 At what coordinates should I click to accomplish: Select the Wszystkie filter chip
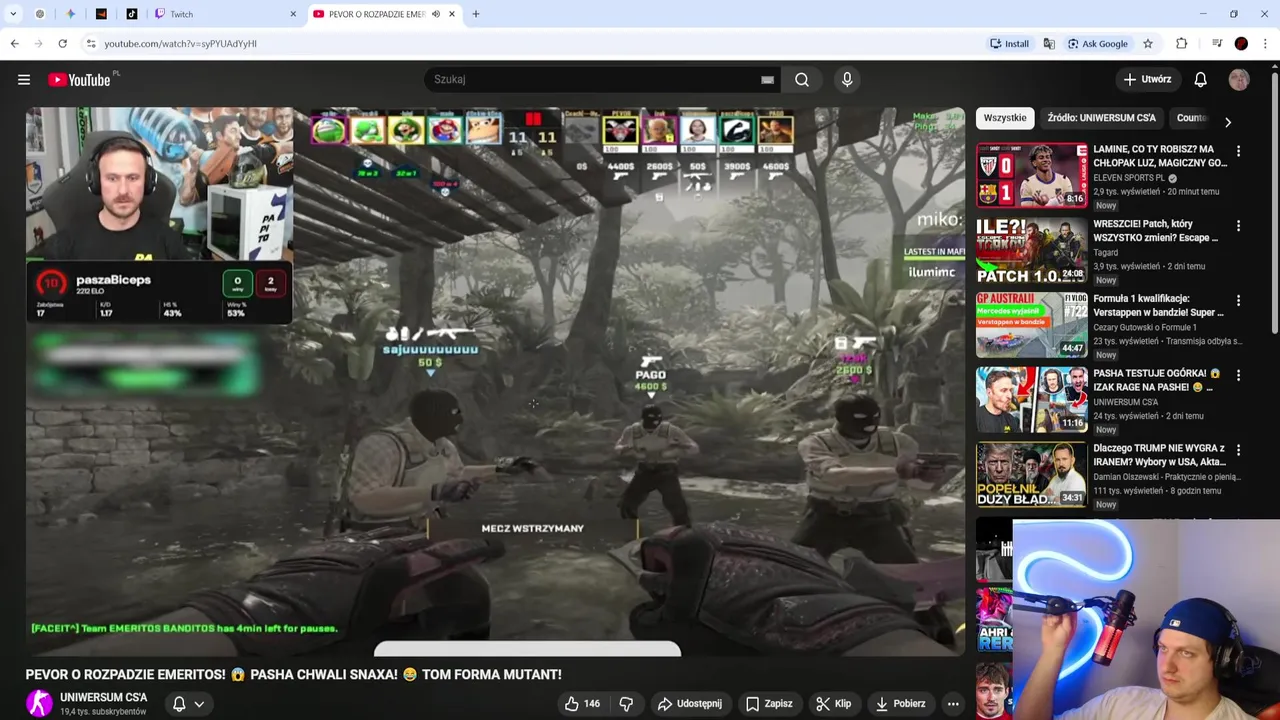pyautogui.click(x=1005, y=118)
